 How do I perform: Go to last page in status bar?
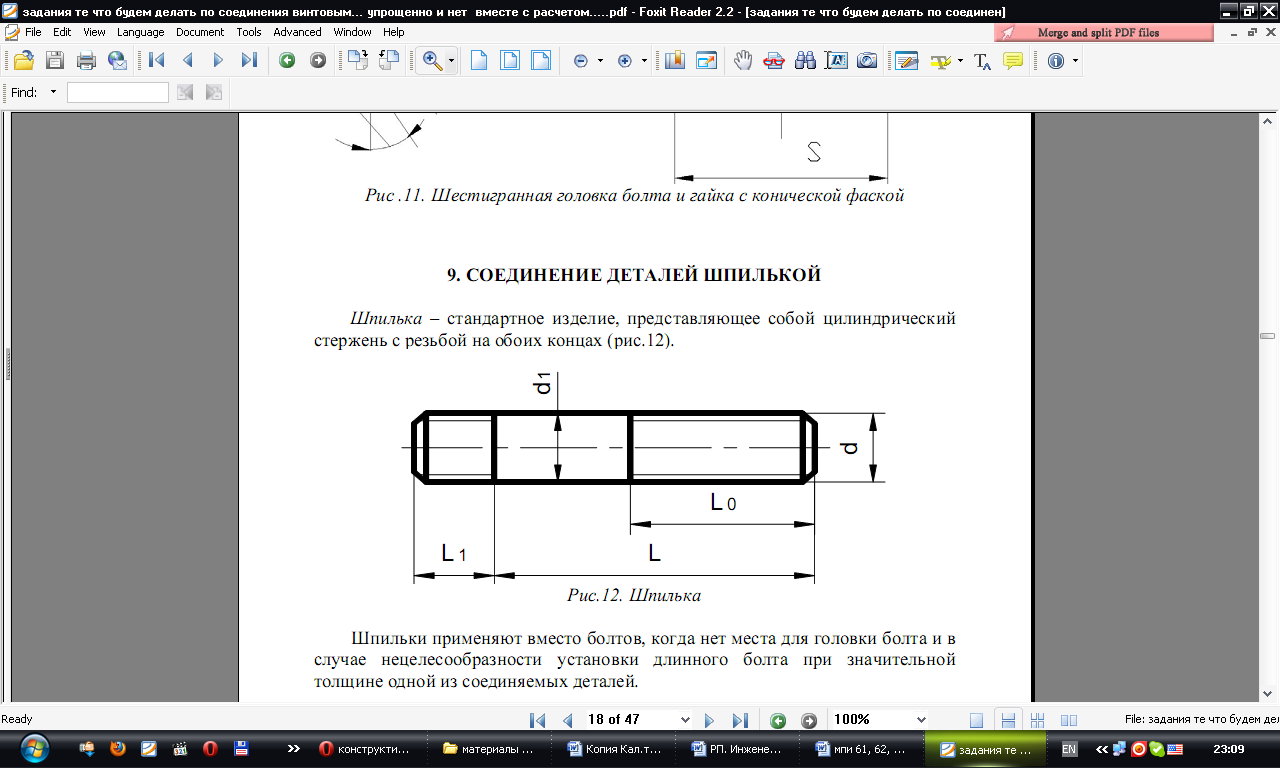740,720
